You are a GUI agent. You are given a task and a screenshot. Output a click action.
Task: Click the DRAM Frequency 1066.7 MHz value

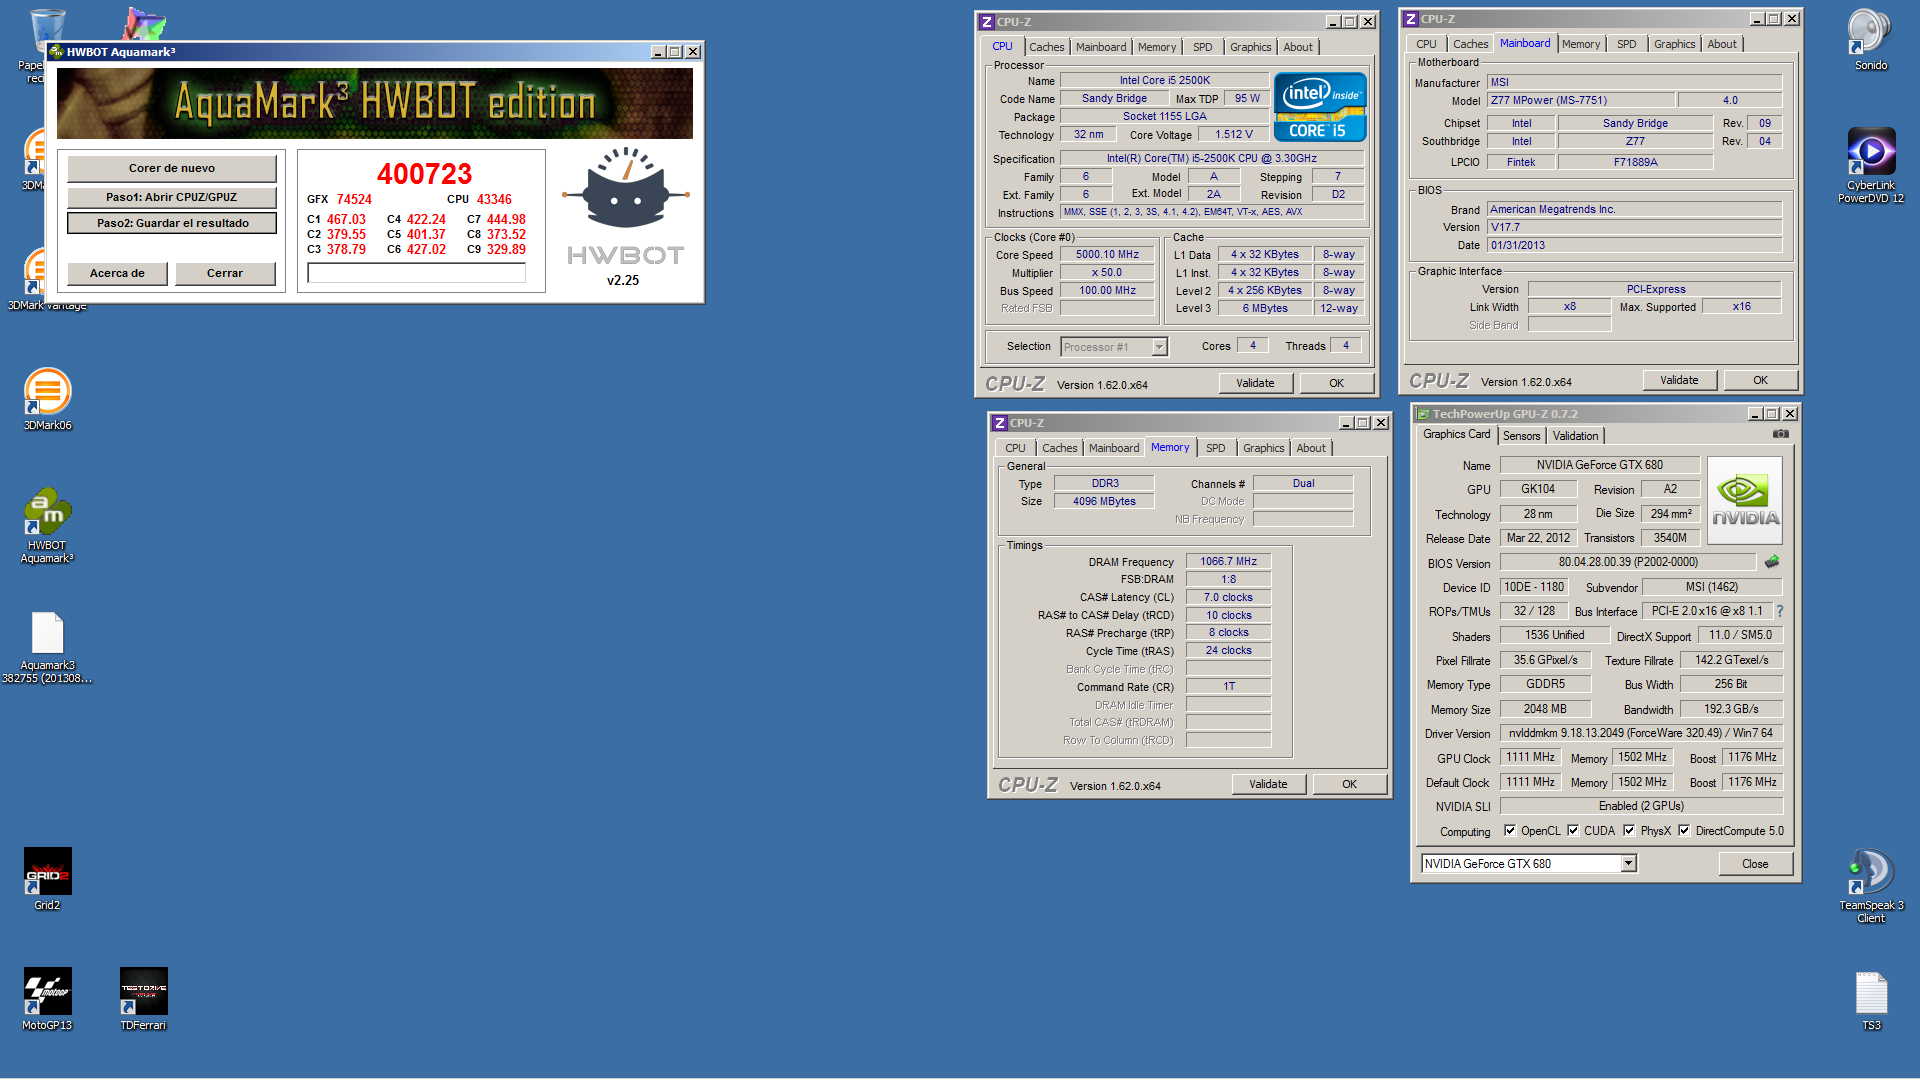[x=1228, y=562]
